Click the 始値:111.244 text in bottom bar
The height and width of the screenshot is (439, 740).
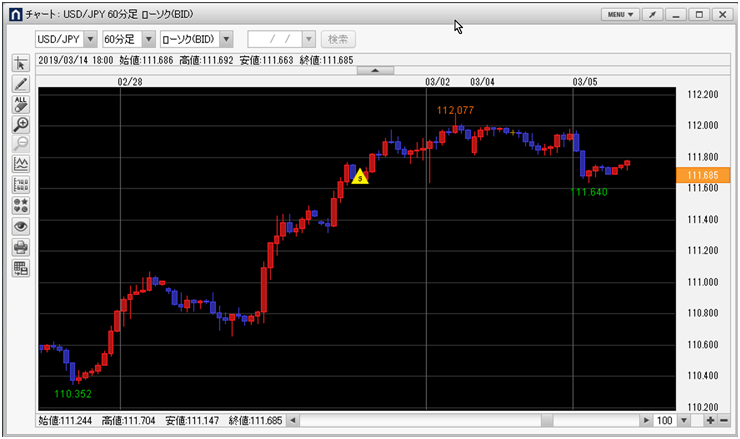click(65, 421)
